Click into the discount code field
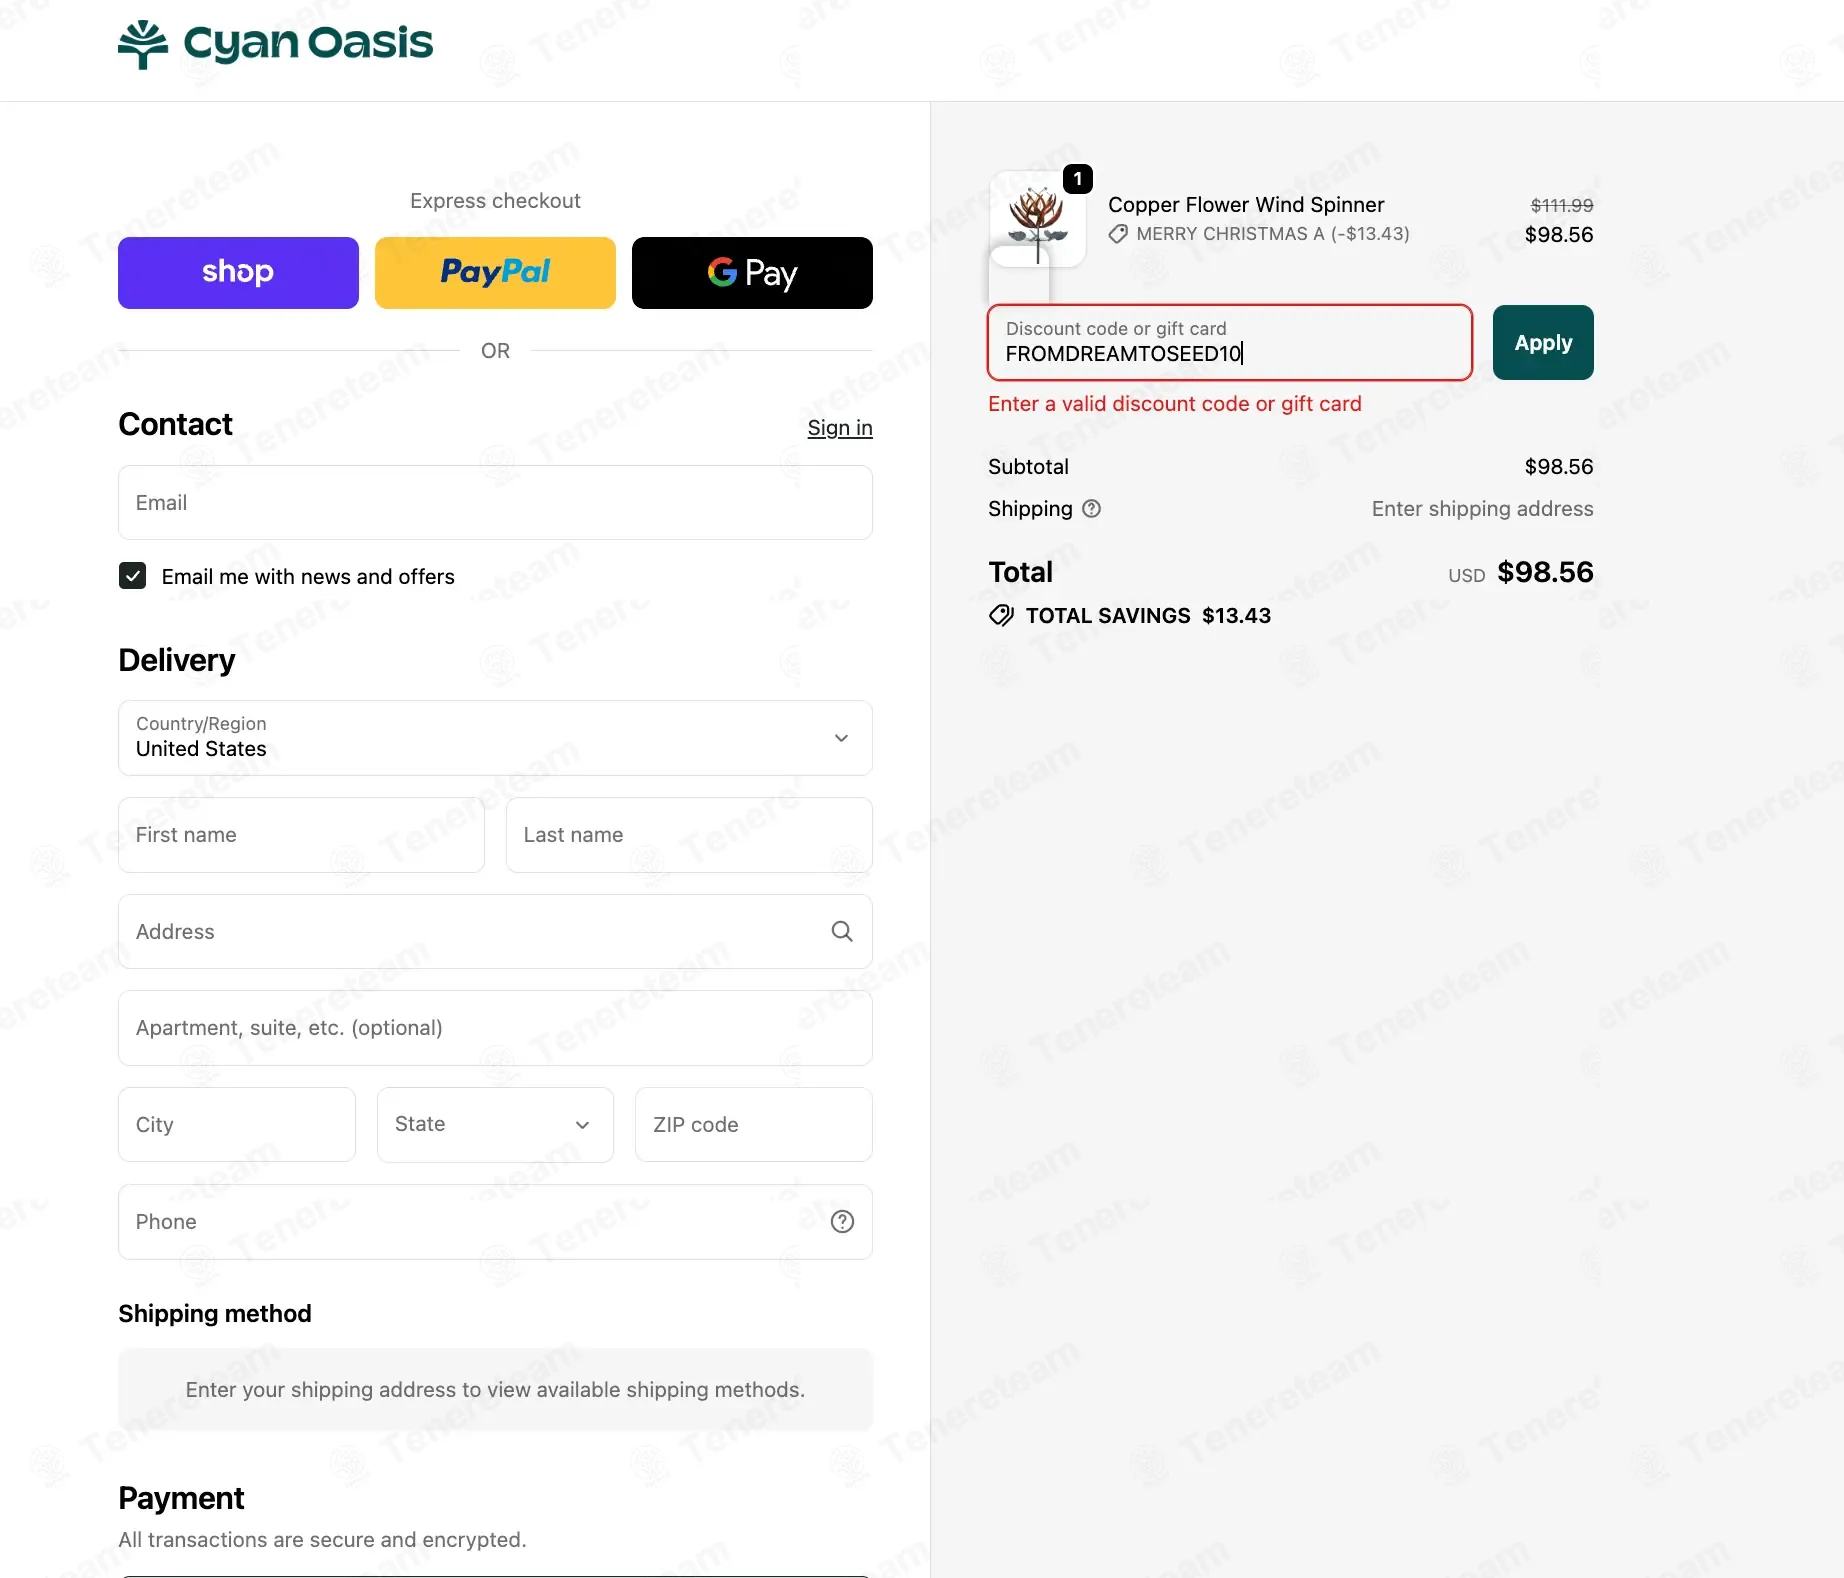Image resolution: width=1844 pixels, height=1578 pixels. (1230, 342)
